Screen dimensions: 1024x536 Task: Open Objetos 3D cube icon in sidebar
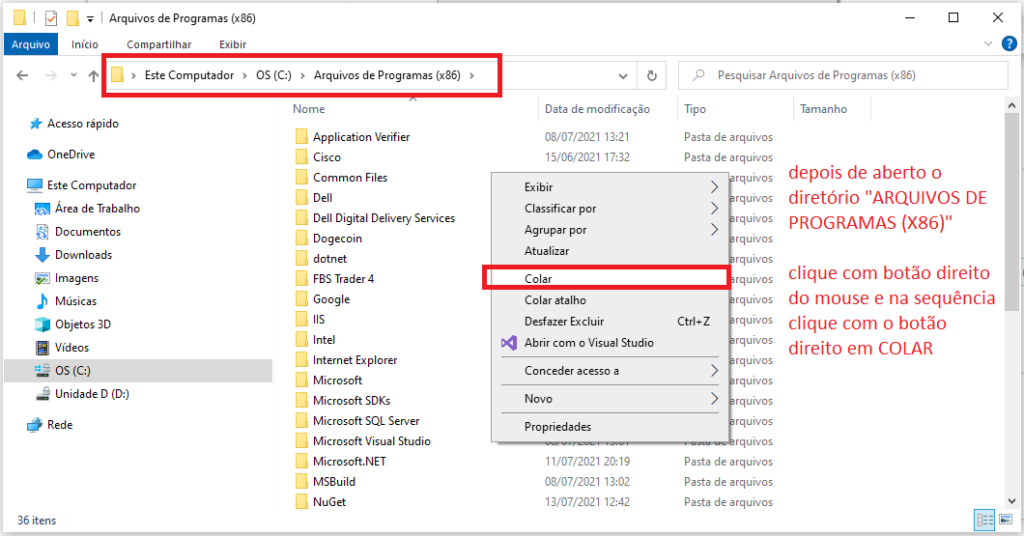[42, 324]
